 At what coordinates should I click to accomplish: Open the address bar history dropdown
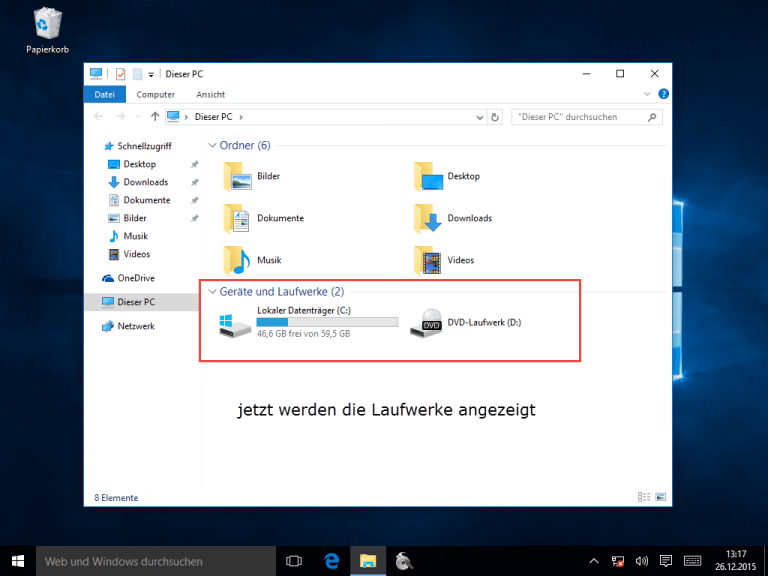(x=481, y=117)
